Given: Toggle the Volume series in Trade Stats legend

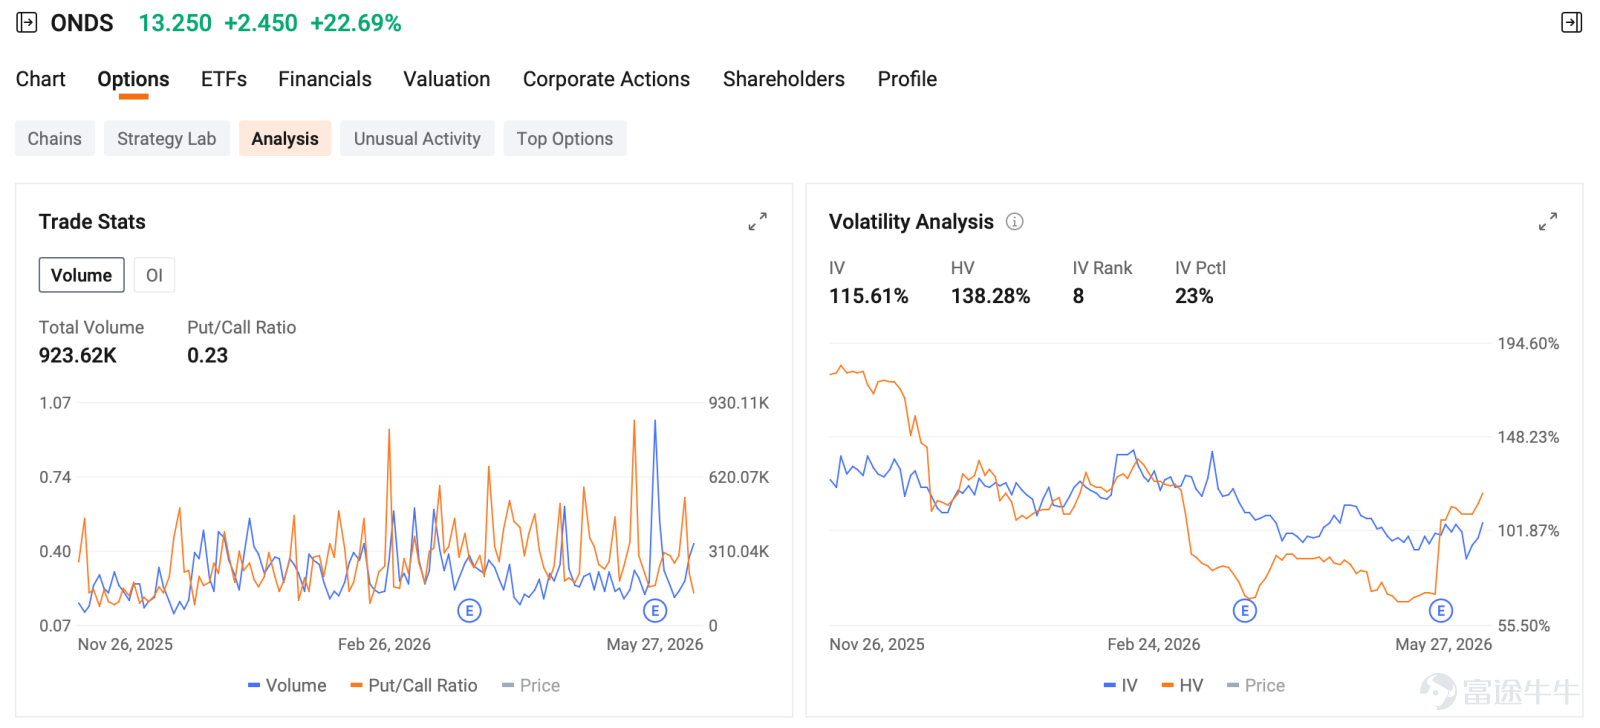Looking at the screenshot, I should click(287, 686).
